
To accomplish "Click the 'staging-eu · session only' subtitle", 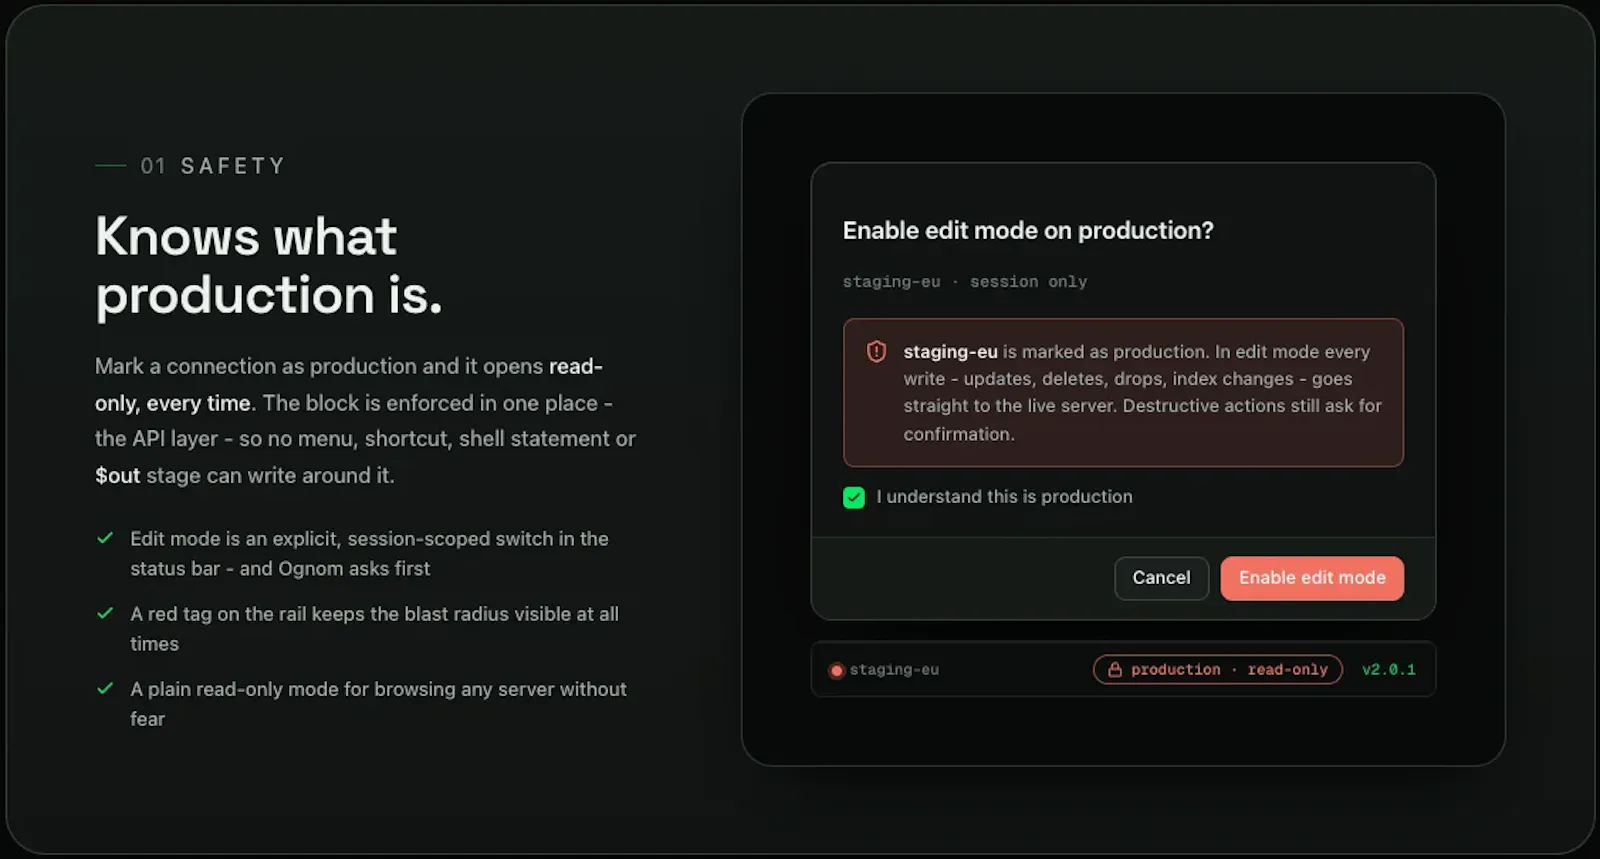I will pyautogui.click(x=965, y=282).
